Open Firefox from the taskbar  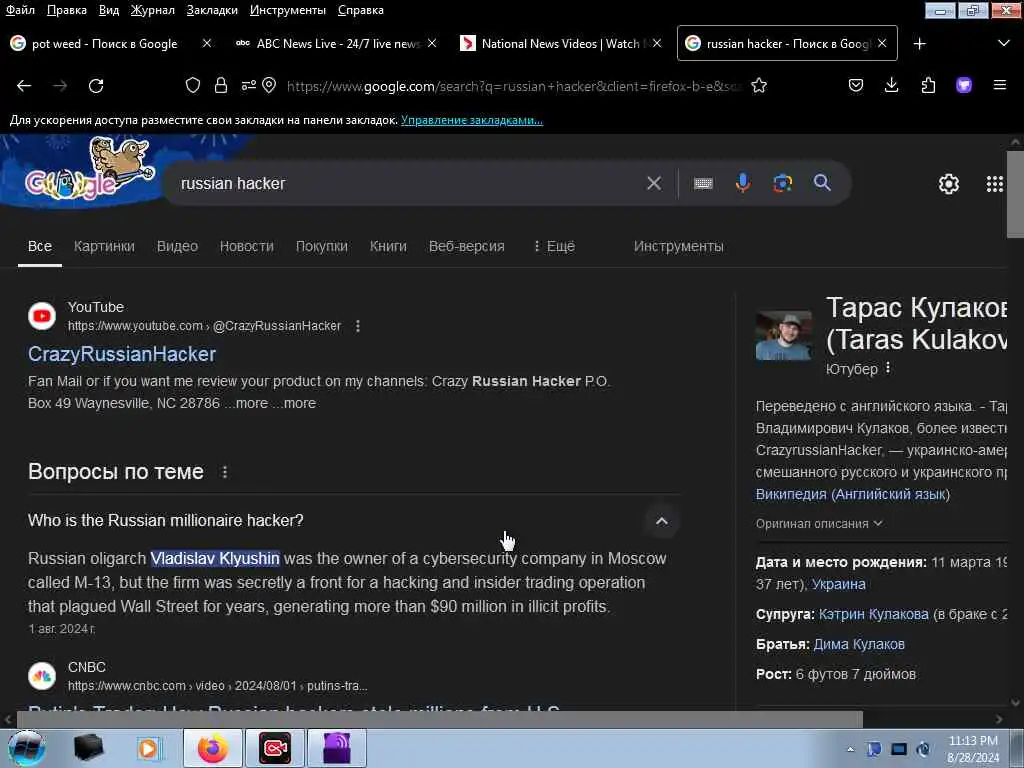tap(213, 748)
